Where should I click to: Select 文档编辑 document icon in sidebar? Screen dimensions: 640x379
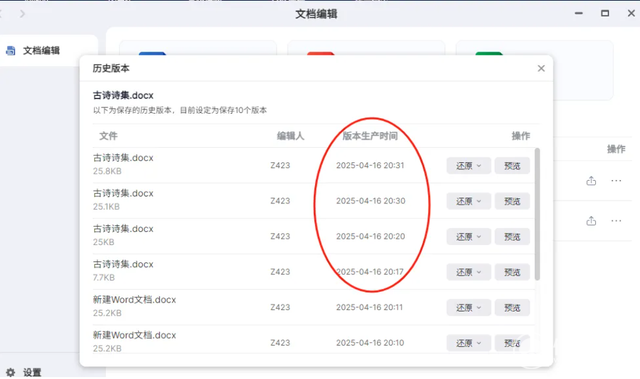click(11, 51)
